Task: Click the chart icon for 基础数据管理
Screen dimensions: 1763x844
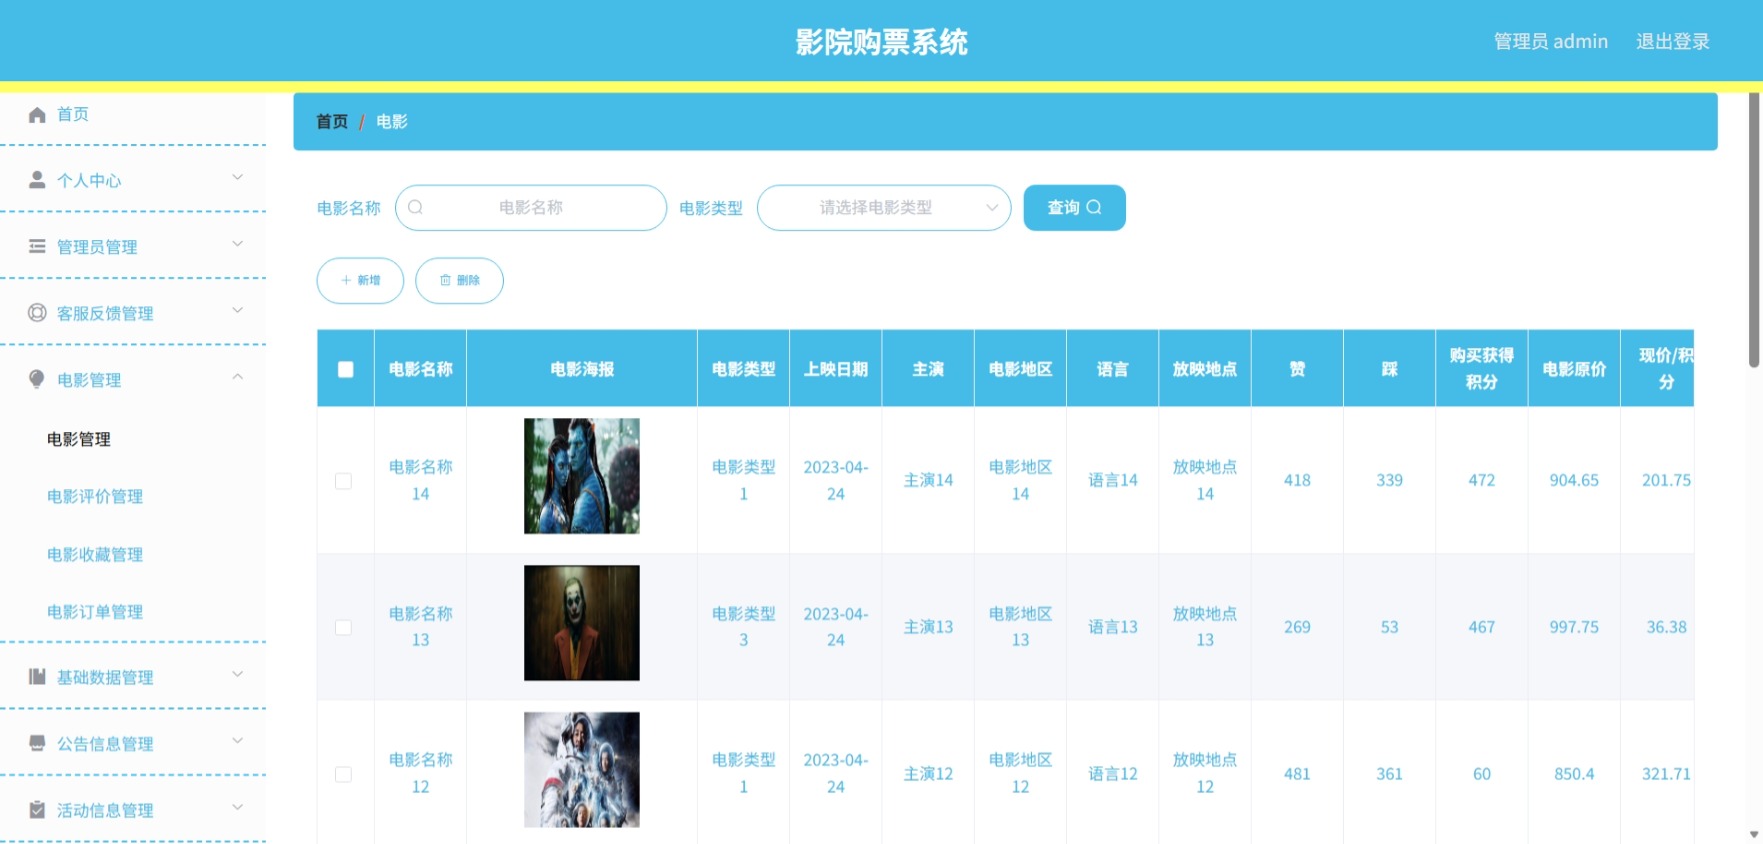Action: pos(37,677)
